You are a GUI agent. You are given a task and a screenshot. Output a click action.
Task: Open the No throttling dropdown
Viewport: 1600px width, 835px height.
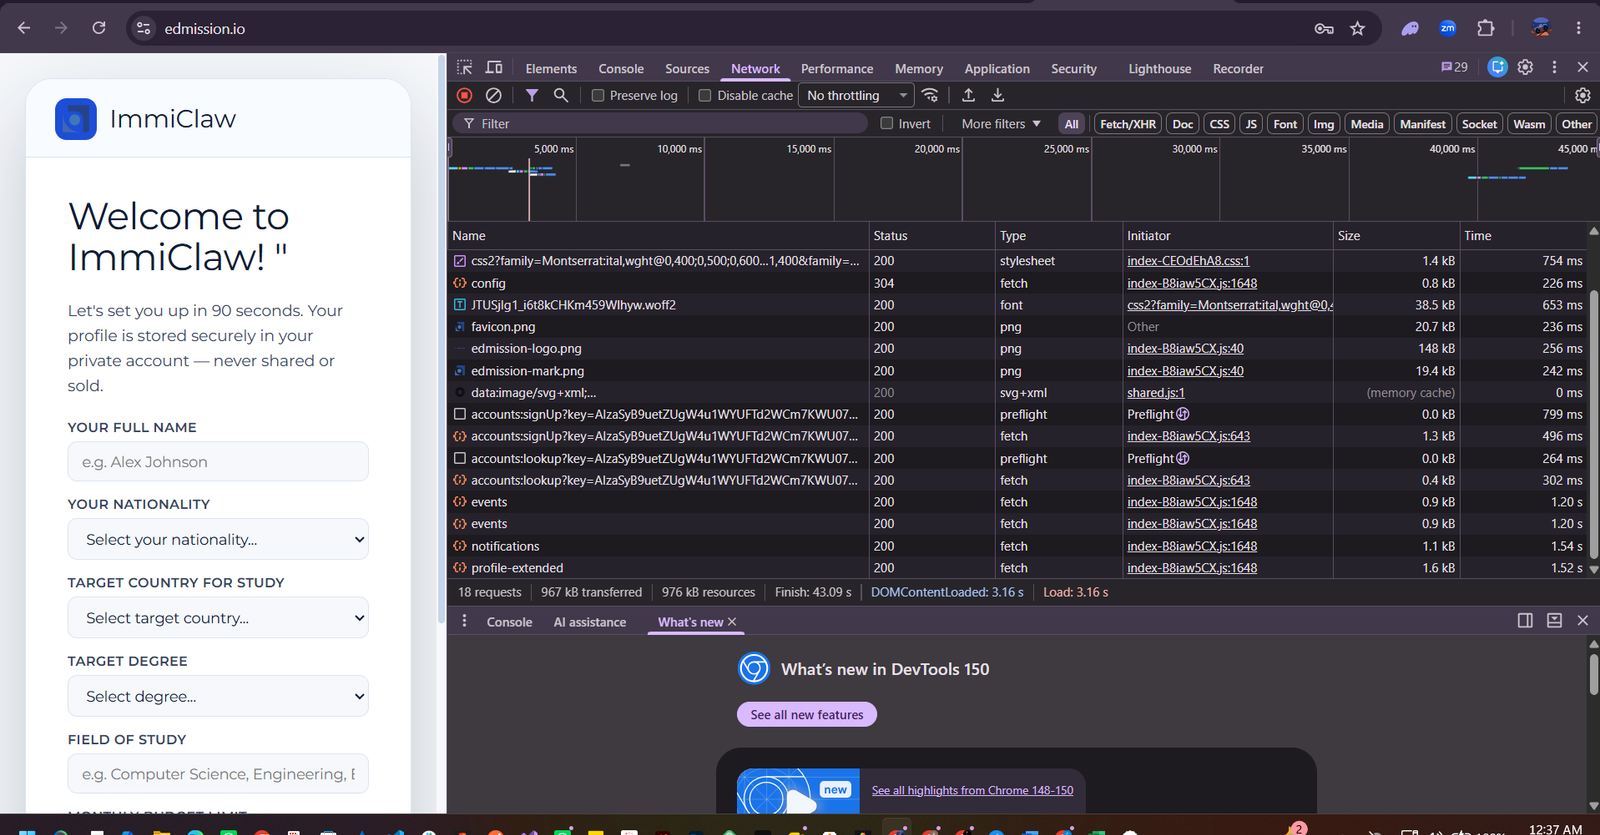tap(857, 95)
